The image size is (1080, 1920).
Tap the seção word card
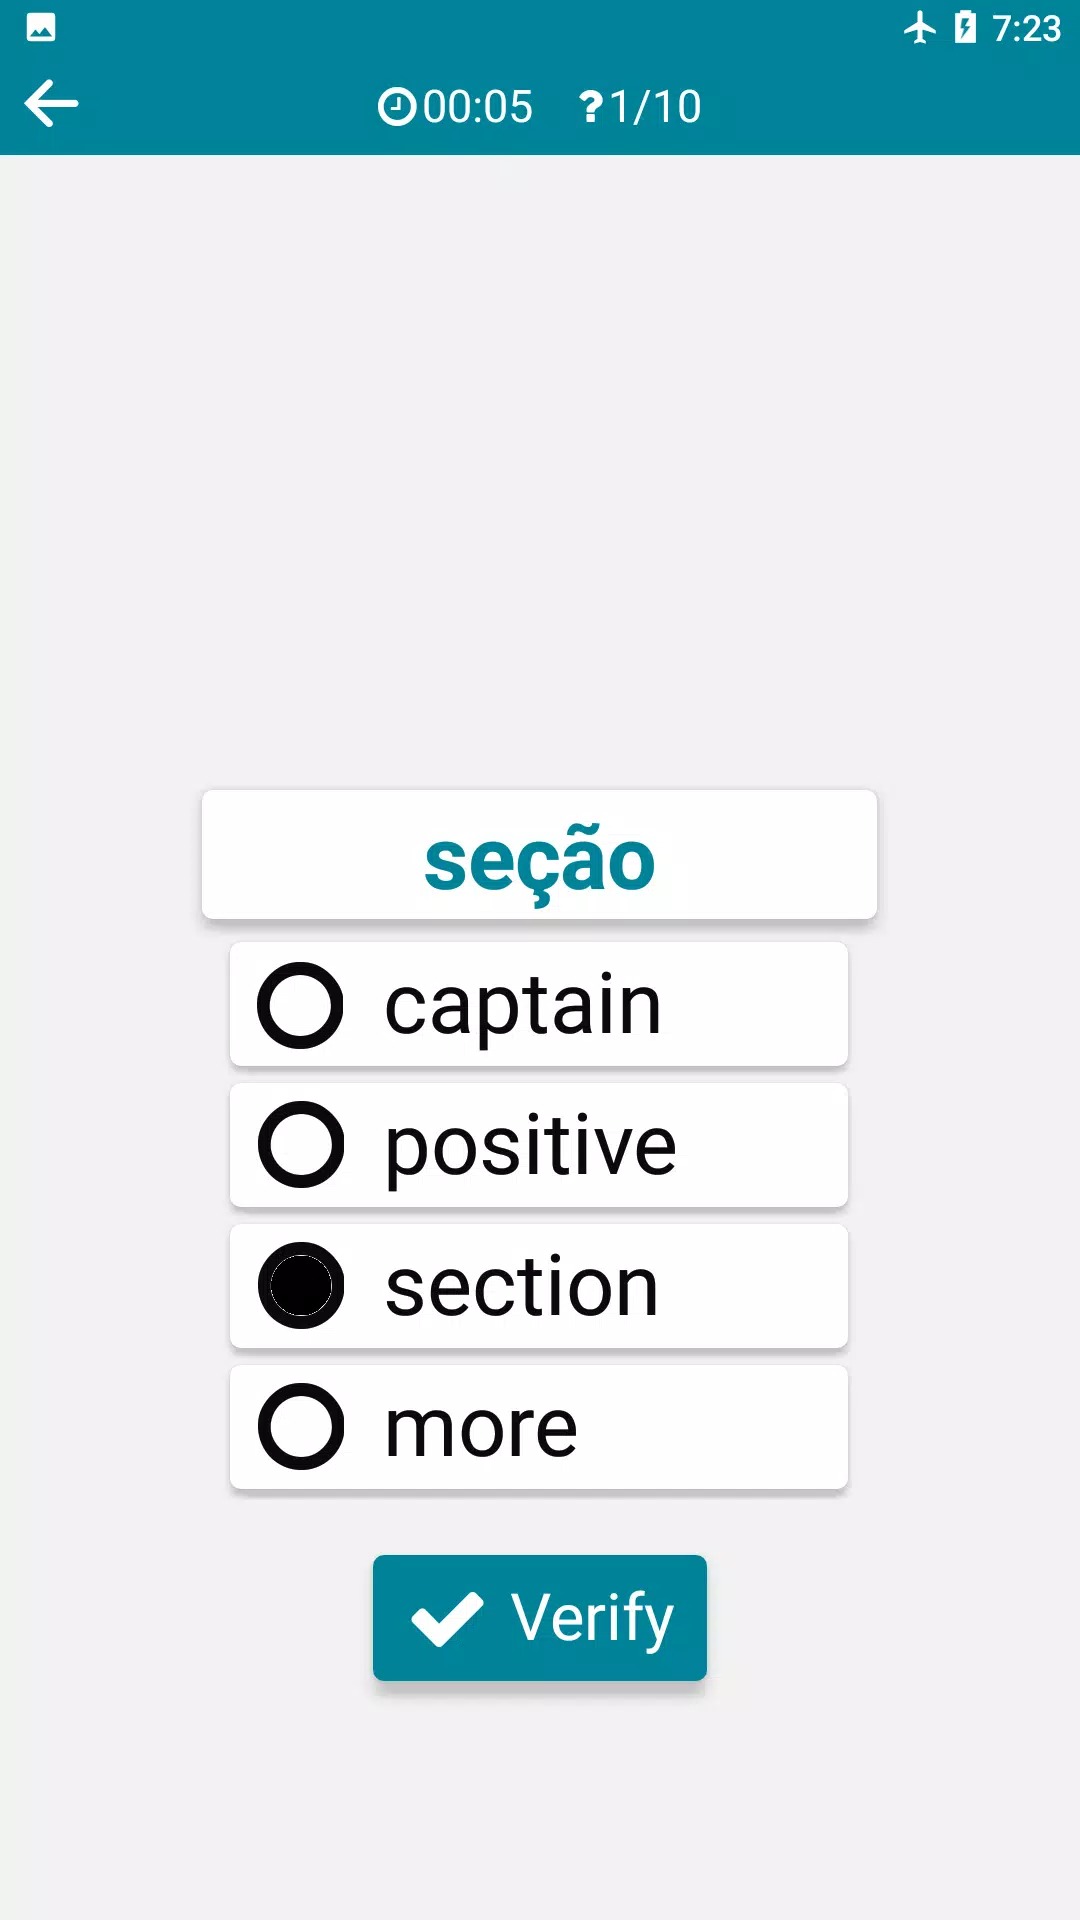click(x=539, y=856)
